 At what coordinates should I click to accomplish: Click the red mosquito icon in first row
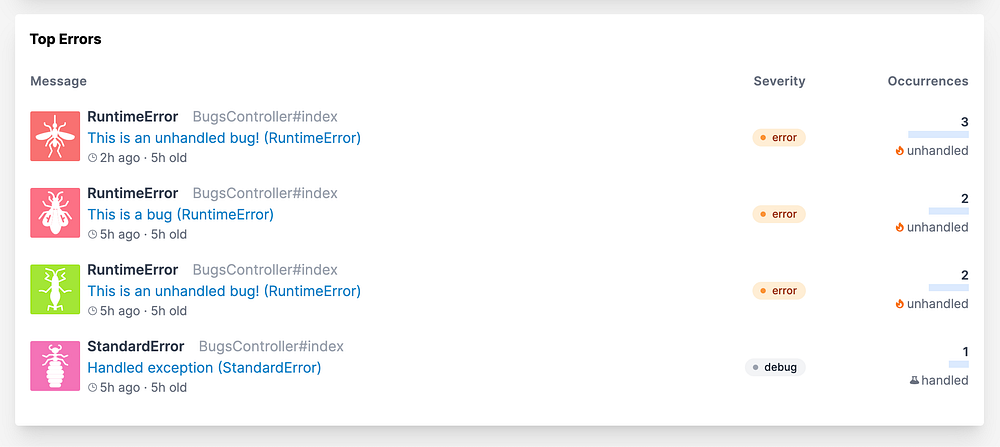point(55,136)
